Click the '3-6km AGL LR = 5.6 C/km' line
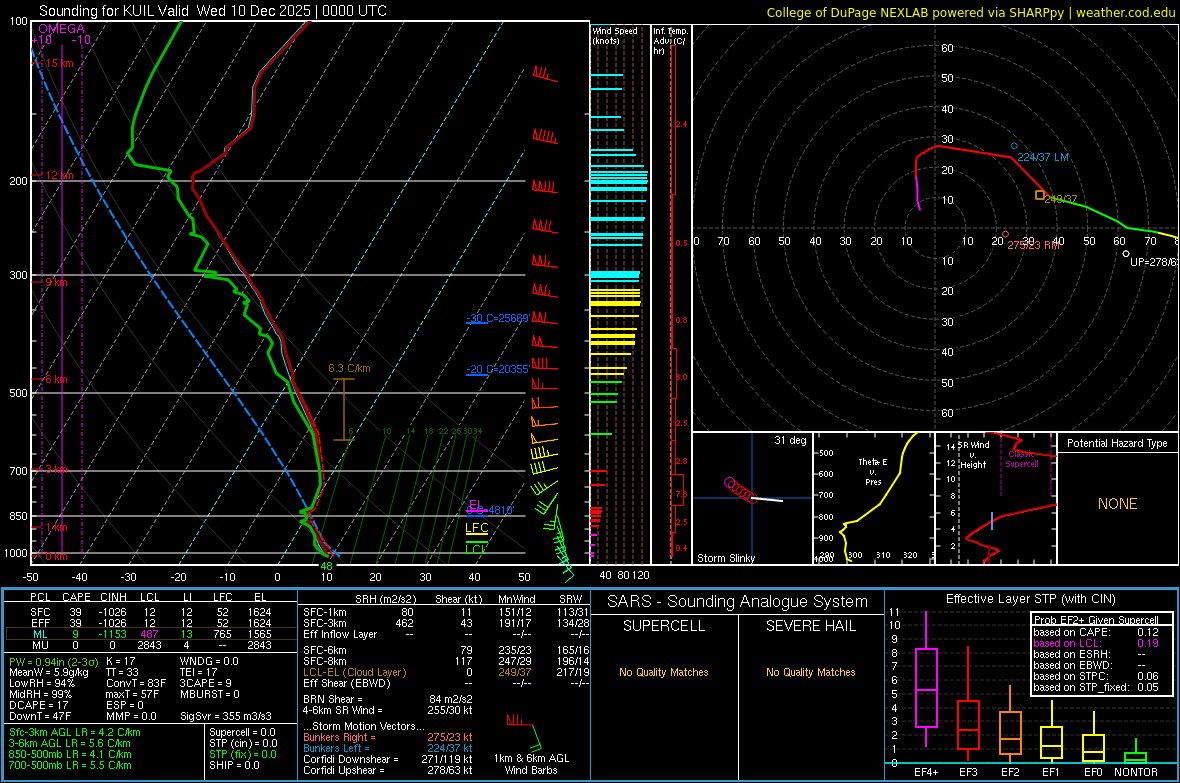 [x=70, y=743]
